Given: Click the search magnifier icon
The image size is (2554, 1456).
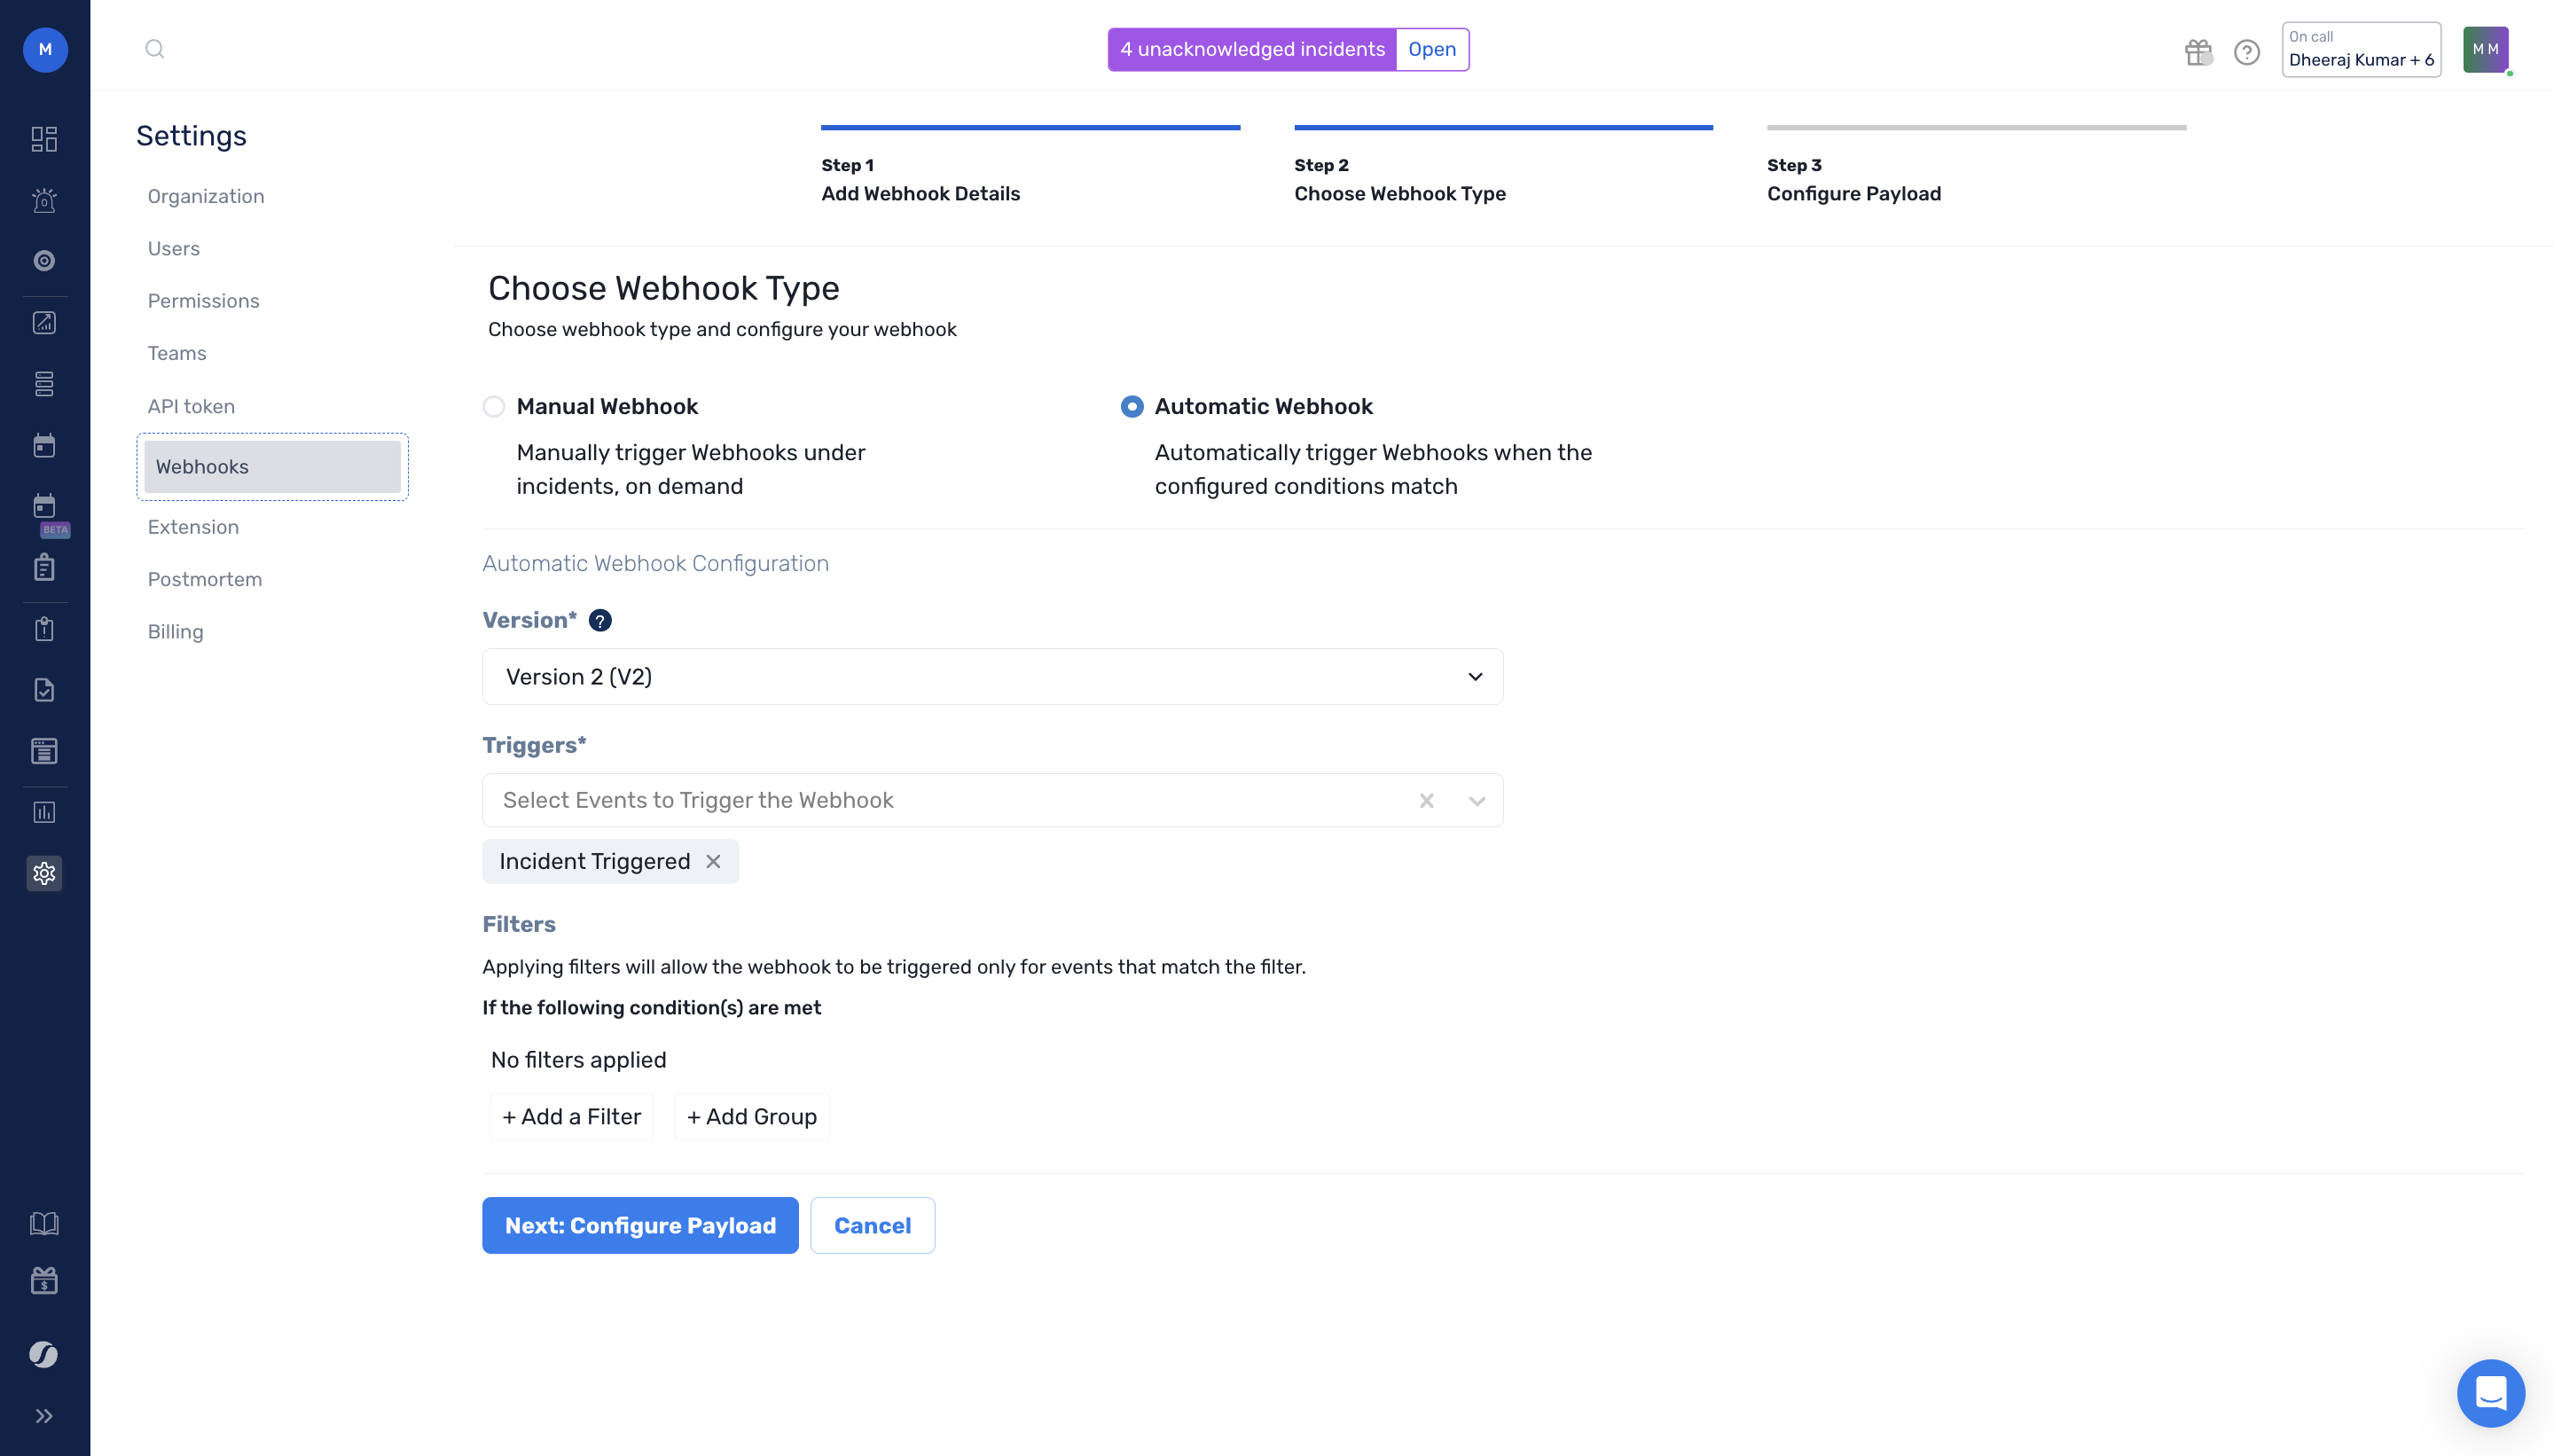Looking at the screenshot, I should coord(154,49).
